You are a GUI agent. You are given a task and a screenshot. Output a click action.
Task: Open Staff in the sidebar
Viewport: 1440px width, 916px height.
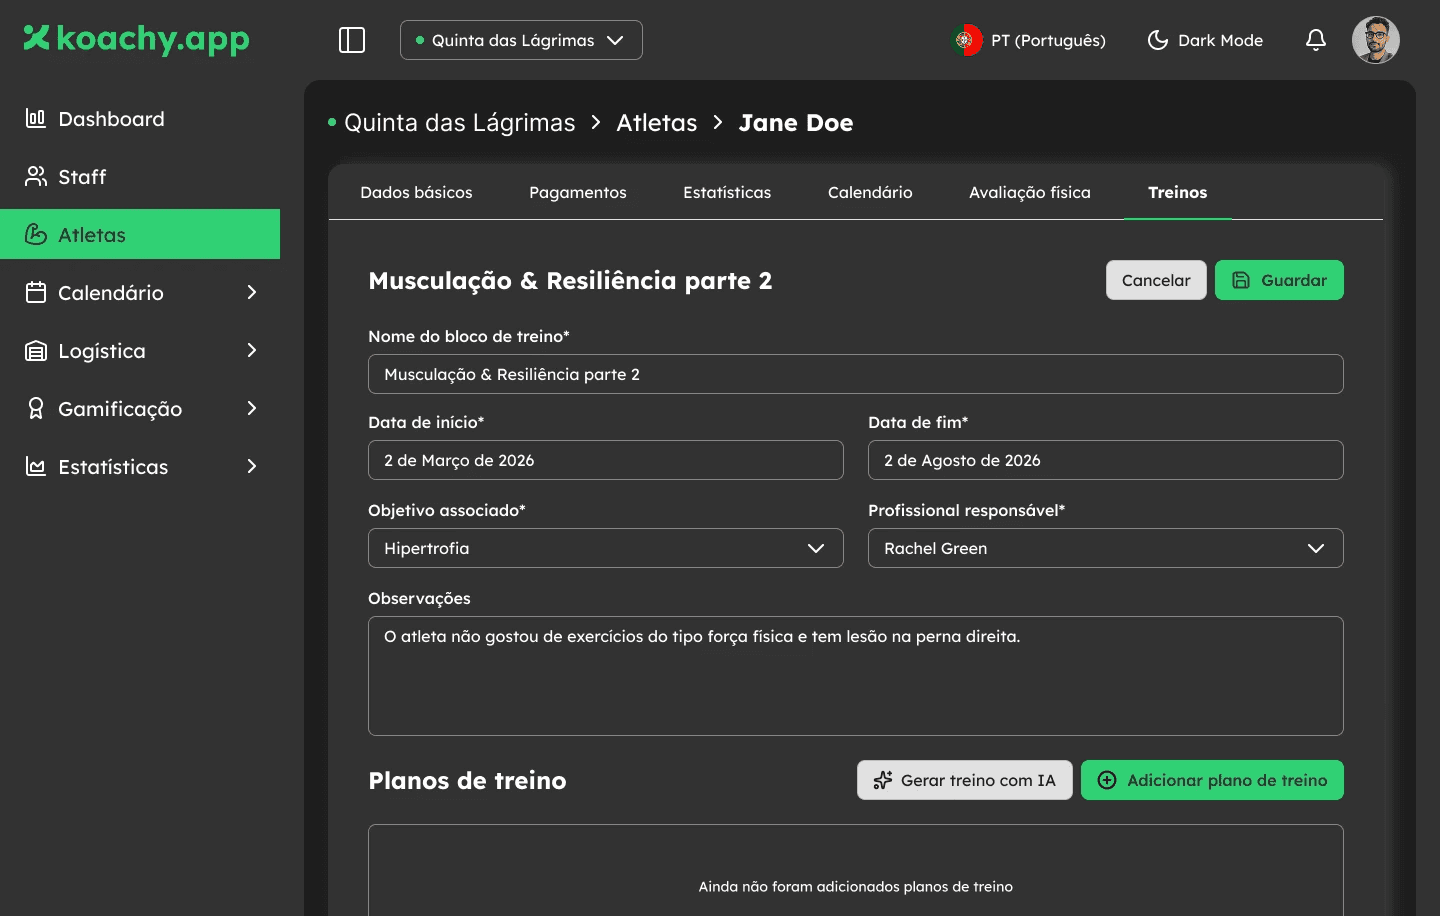coord(140,177)
